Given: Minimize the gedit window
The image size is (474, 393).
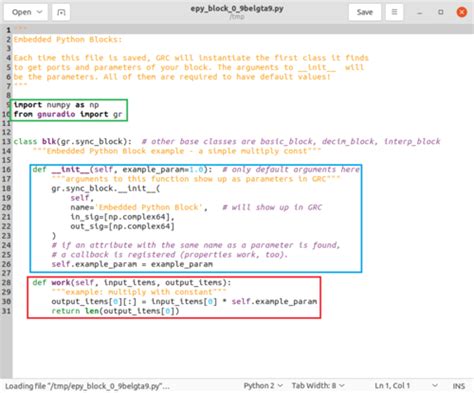Looking at the screenshot, I should 420,13.
